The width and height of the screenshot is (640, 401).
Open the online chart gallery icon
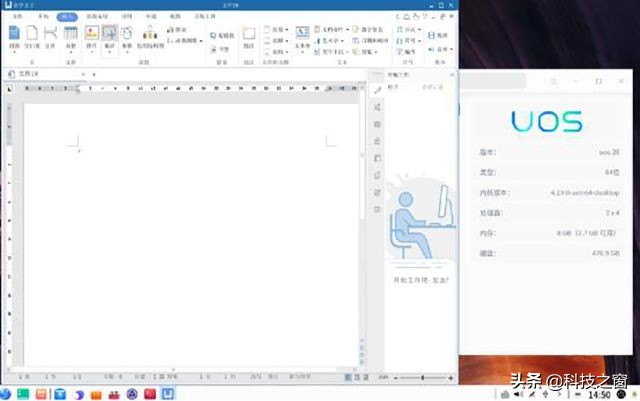tap(150, 37)
